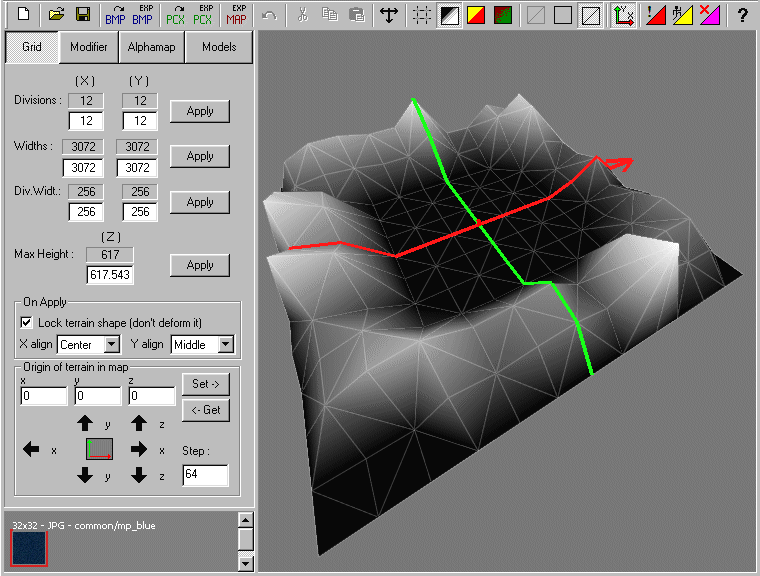Viewport: 760px width, 576px height.
Task: Toggle Lock terrain shape checkbox
Action: pyautogui.click(x=26, y=323)
